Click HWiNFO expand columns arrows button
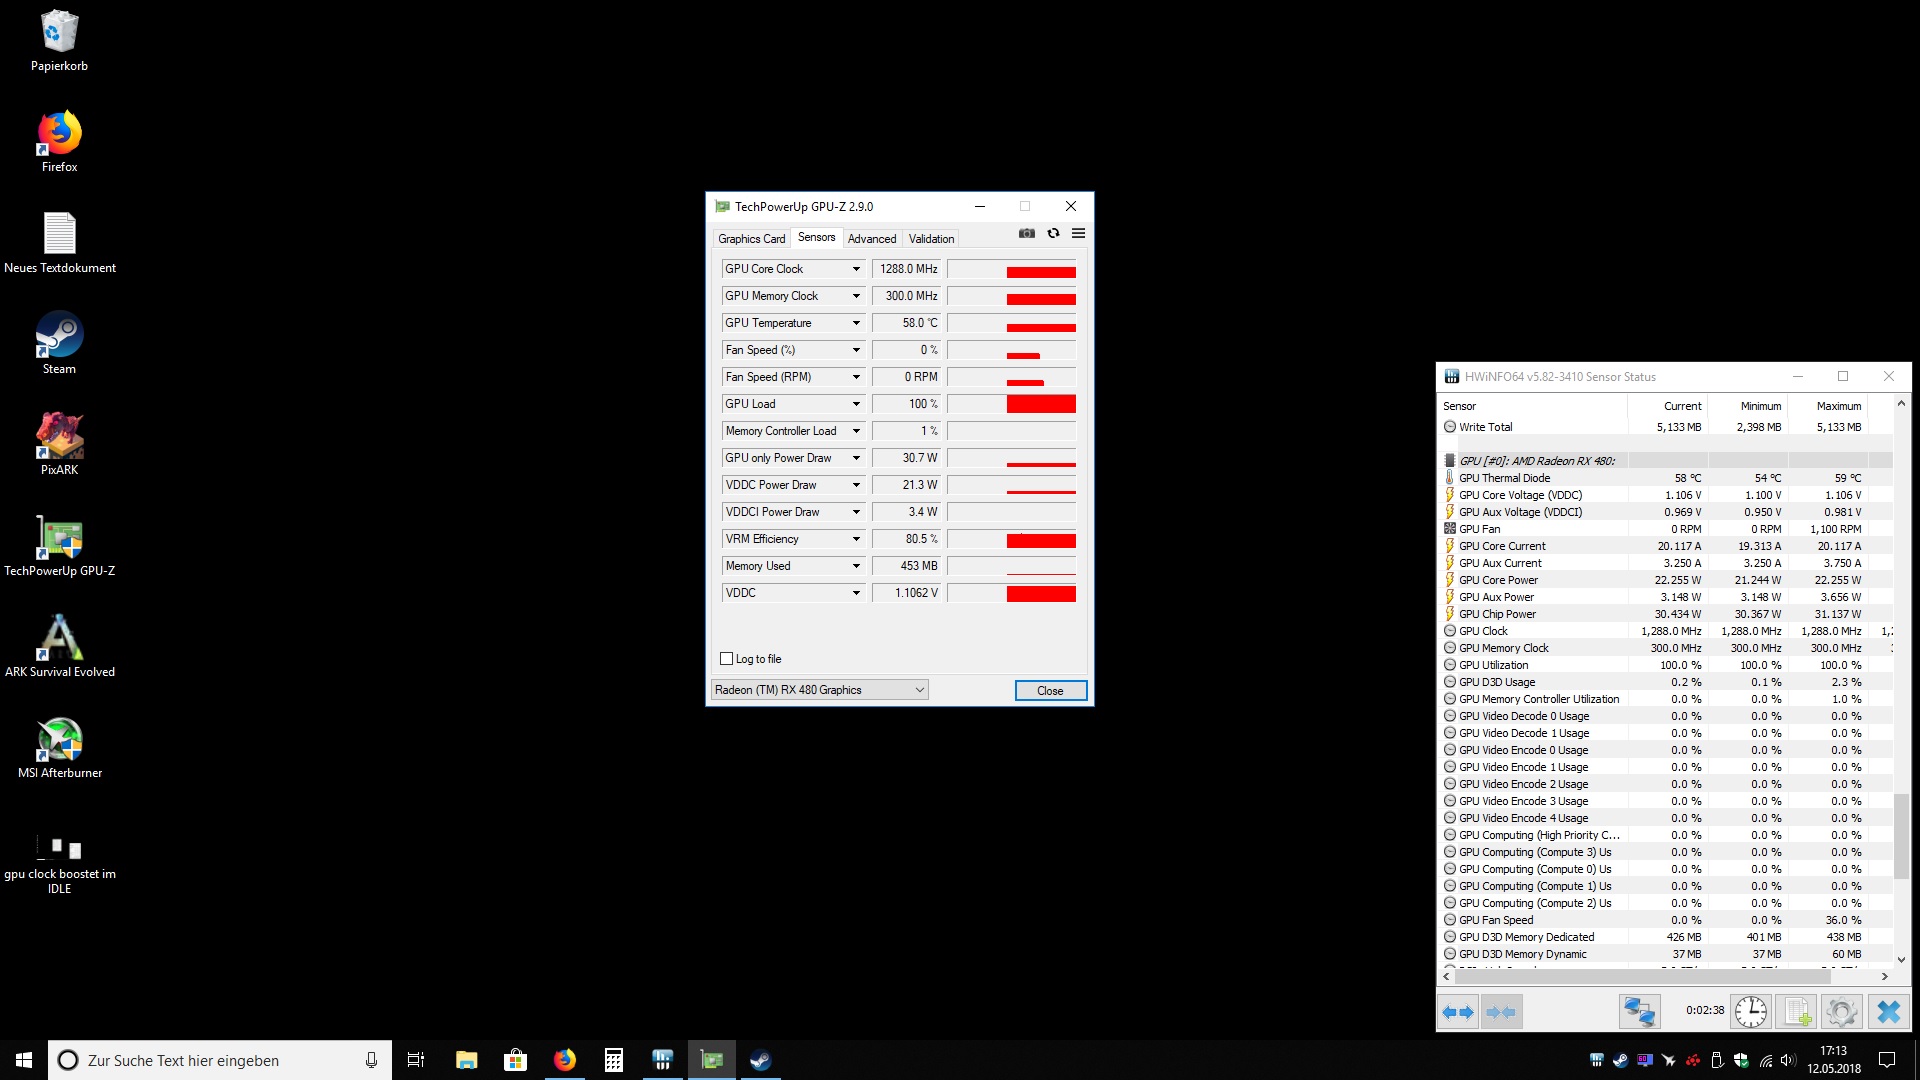Viewport: 1920px width, 1080px height. (1459, 1012)
